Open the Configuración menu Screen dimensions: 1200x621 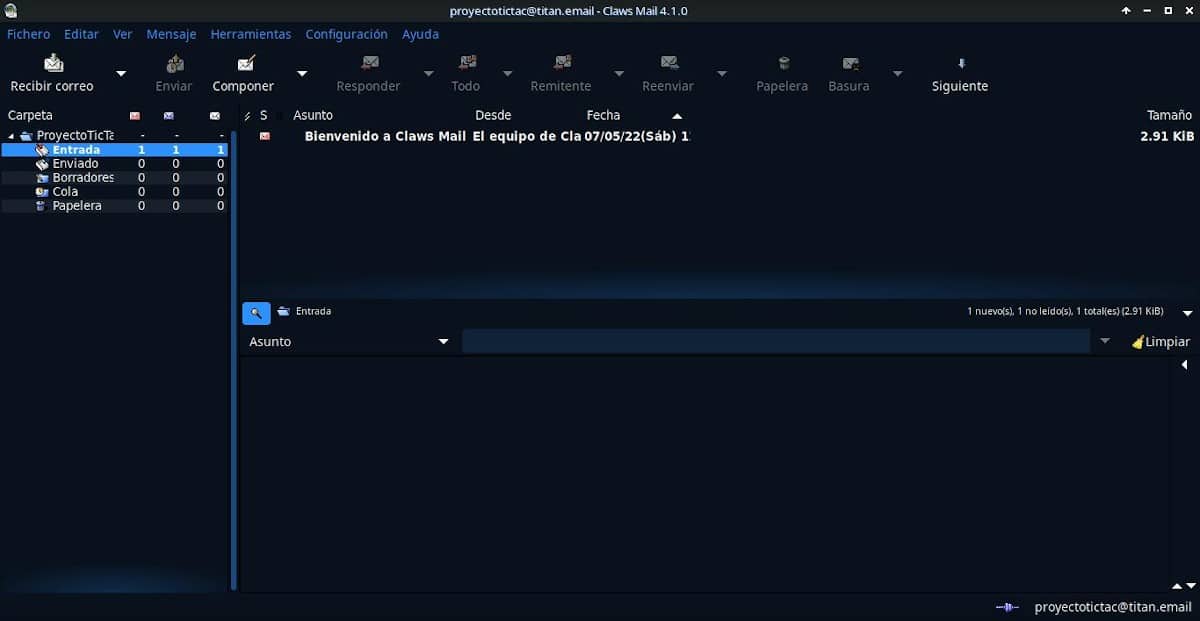tap(346, 34)
